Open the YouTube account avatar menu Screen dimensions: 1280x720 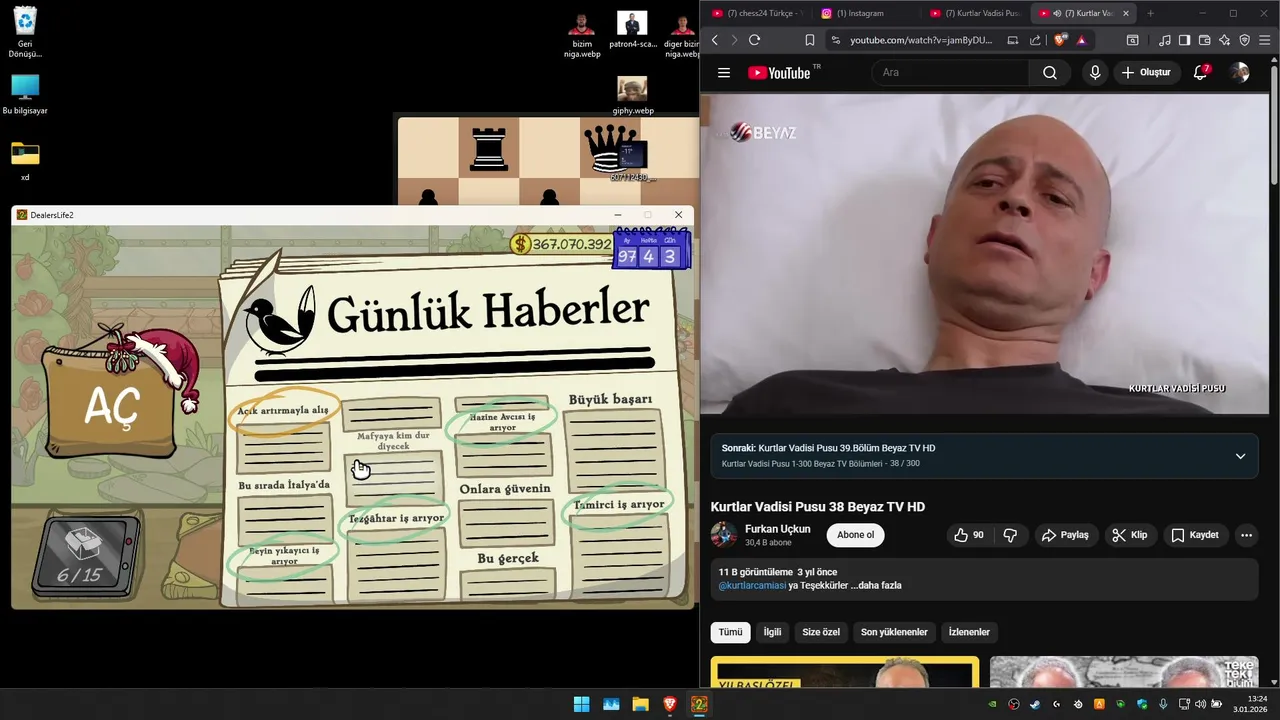1240,73
